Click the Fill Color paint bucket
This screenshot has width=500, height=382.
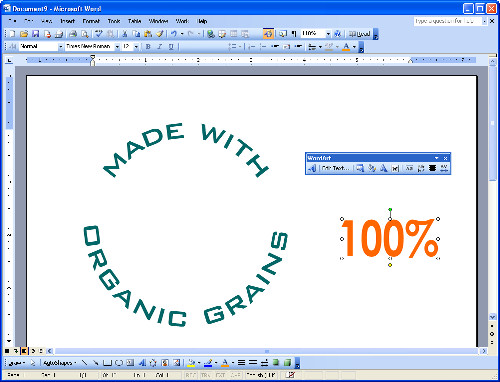click(191, 362)
